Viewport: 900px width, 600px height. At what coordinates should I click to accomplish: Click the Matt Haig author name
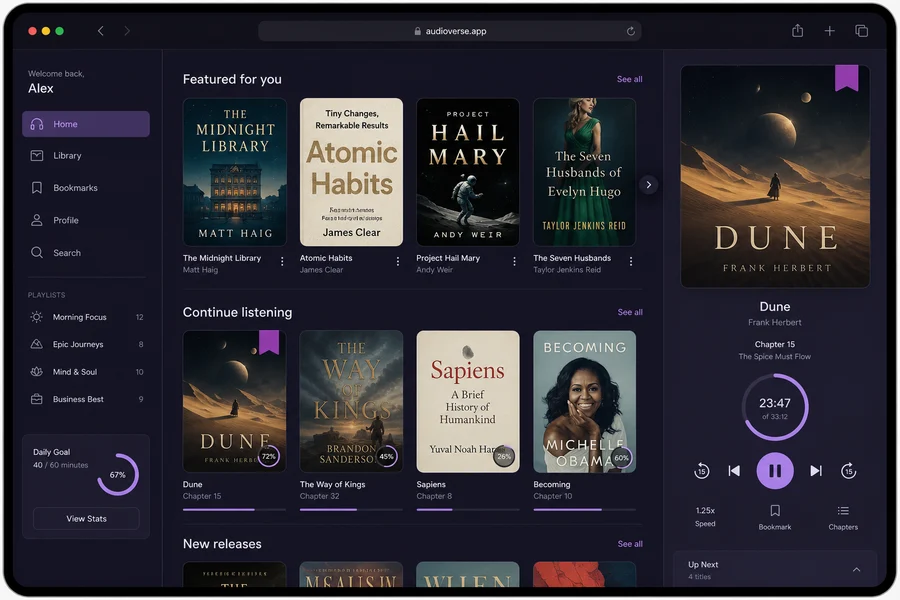pyautogui.click(x=200, y=270)
